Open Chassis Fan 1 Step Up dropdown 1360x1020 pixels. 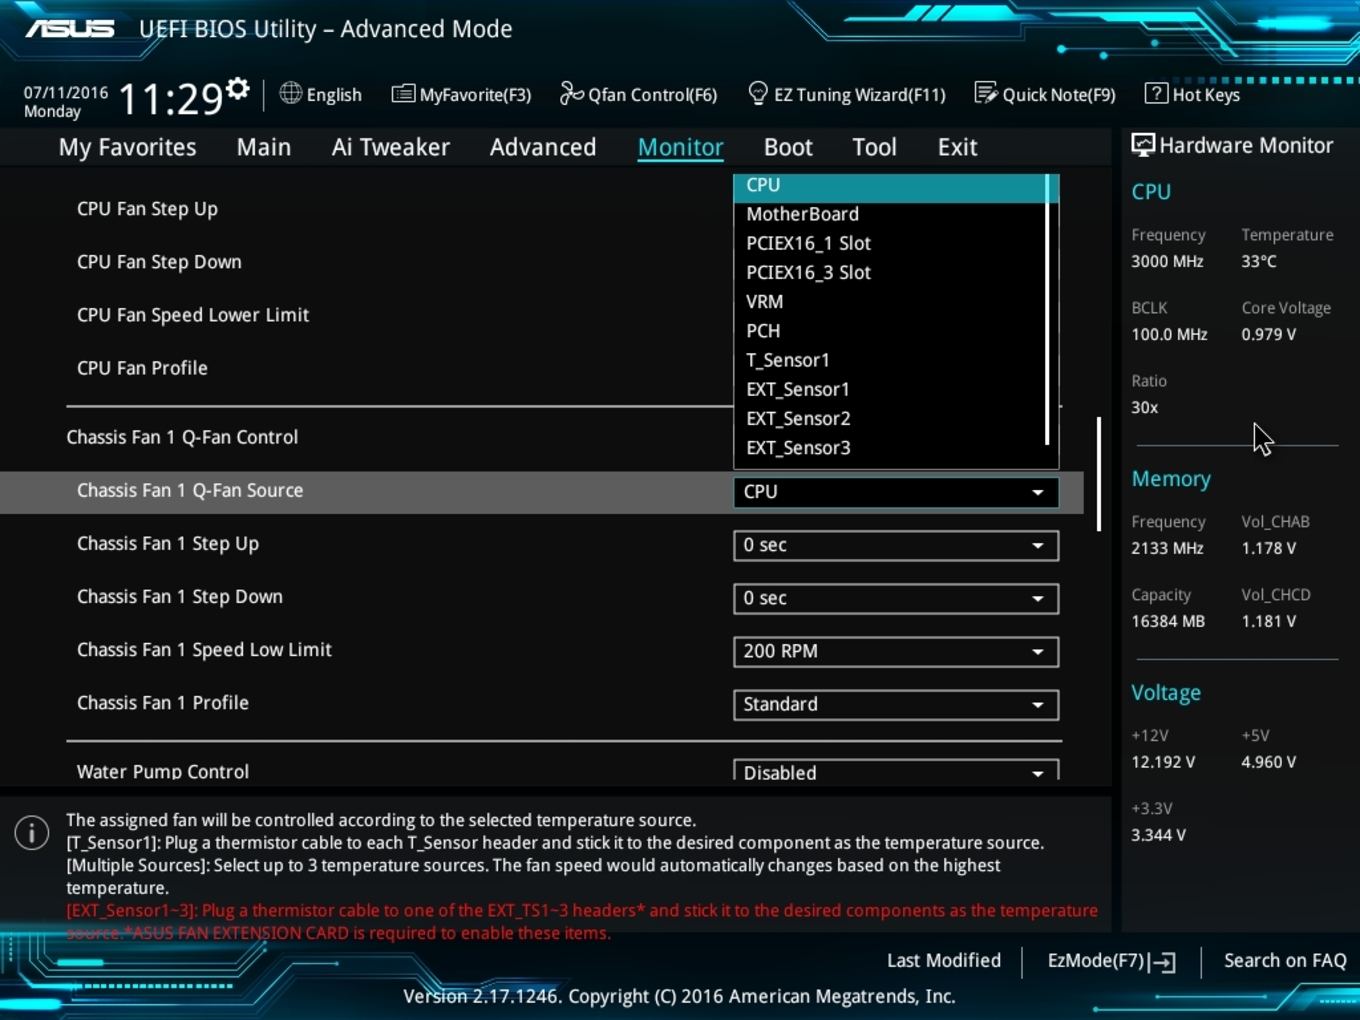(896, 545)
